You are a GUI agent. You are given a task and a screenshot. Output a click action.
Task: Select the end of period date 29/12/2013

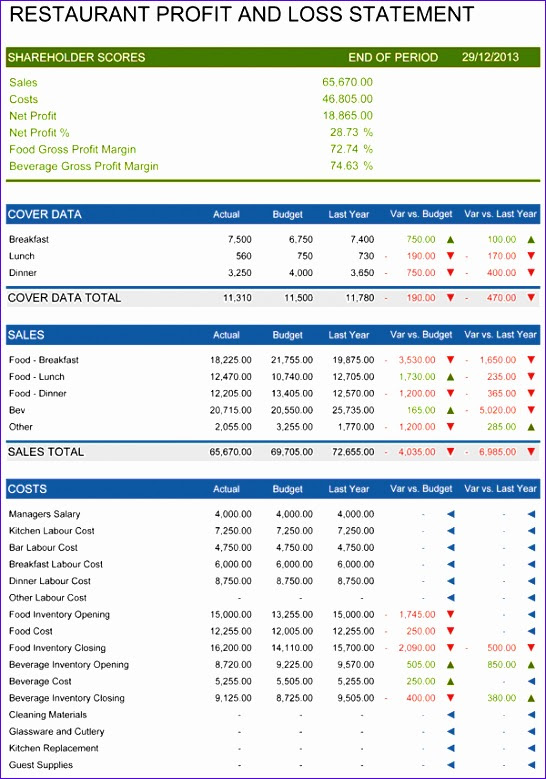click(490, 57)
